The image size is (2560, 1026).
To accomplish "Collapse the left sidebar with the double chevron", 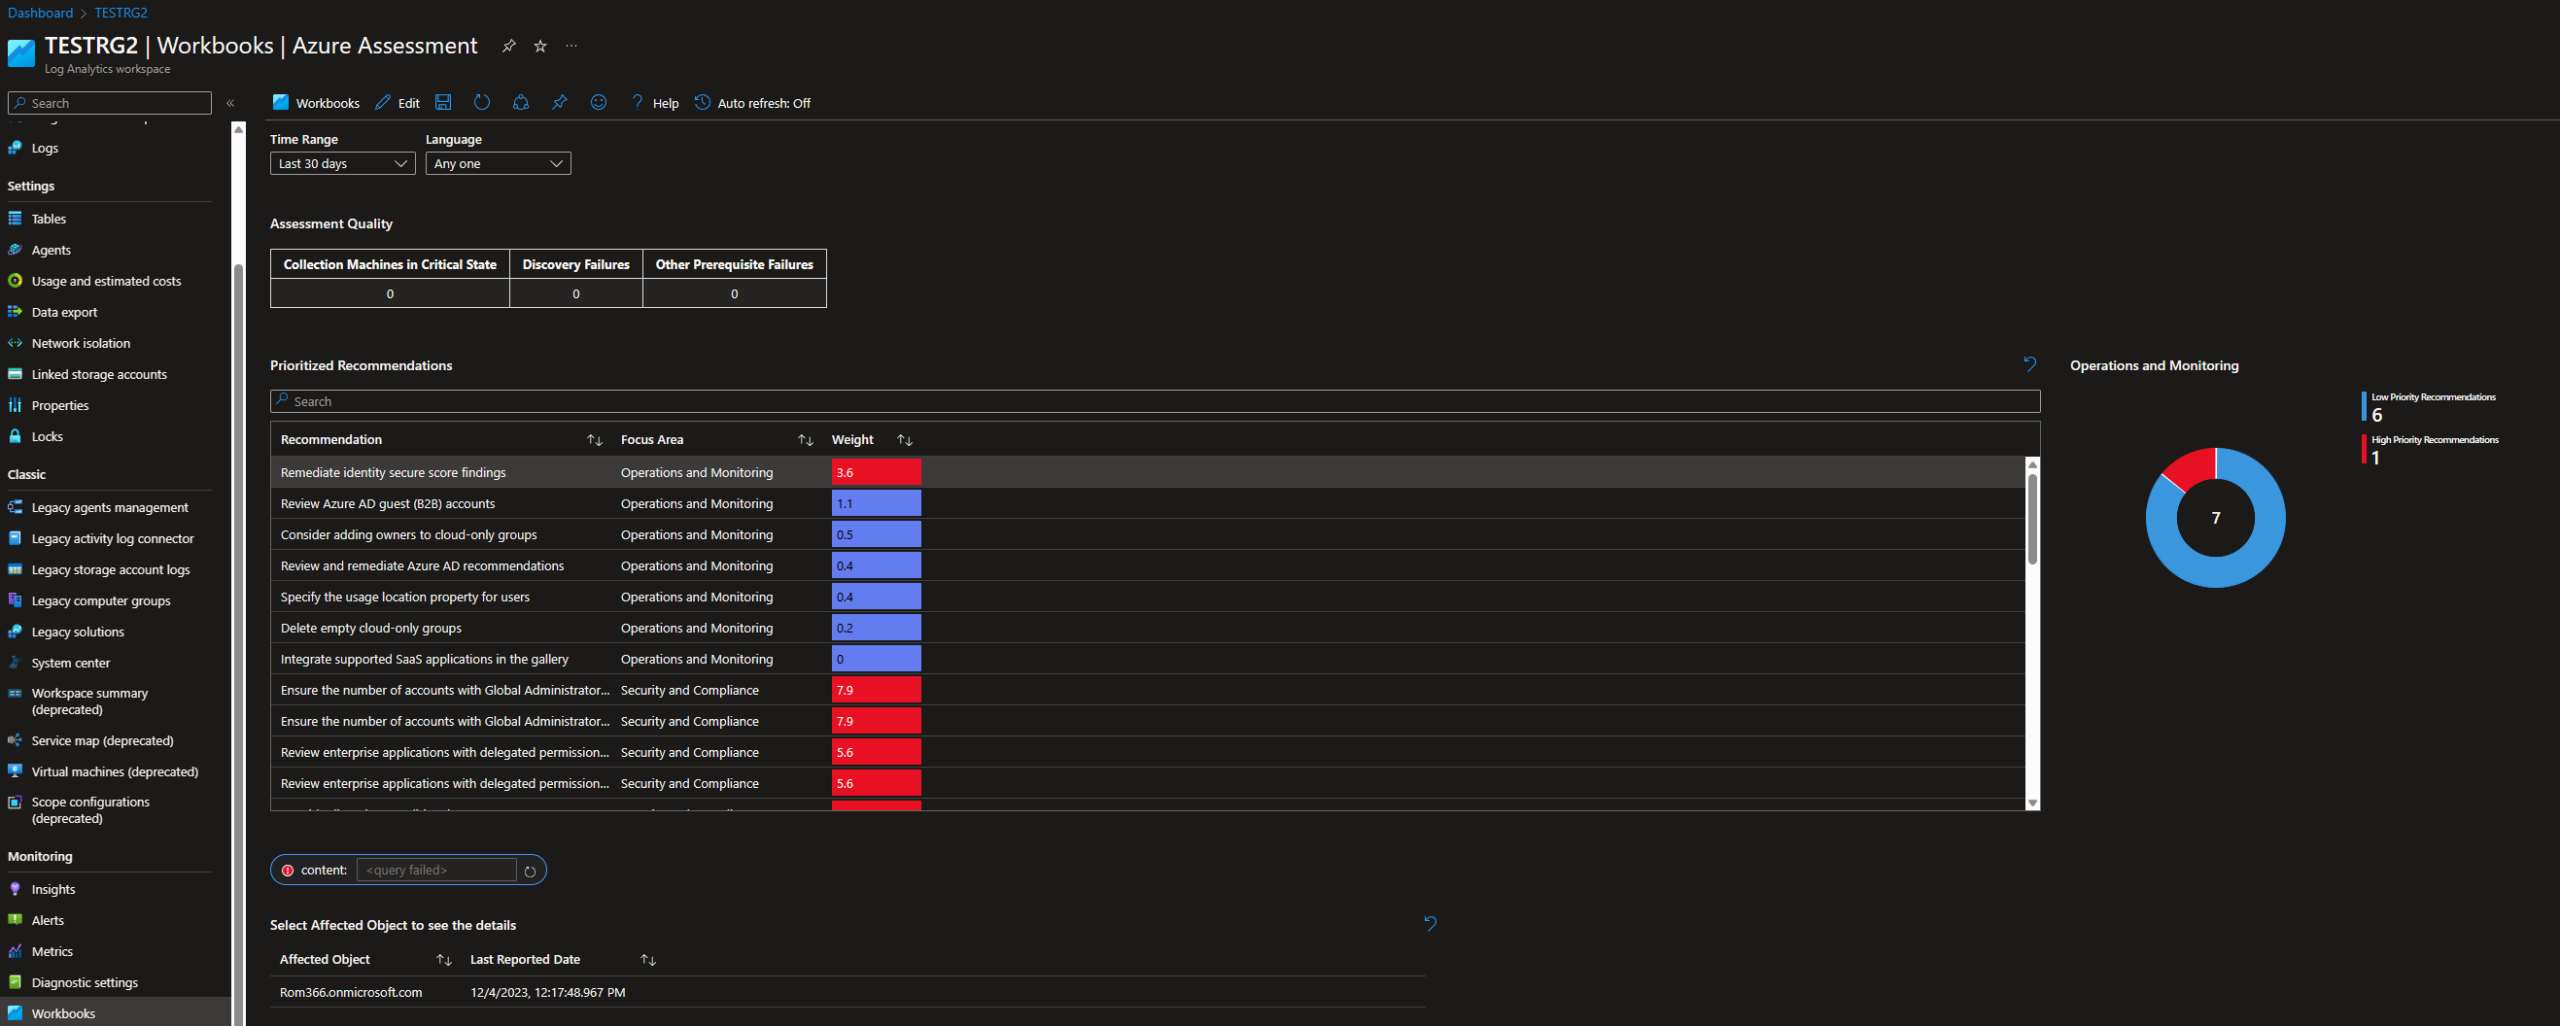I will [229, 102].
